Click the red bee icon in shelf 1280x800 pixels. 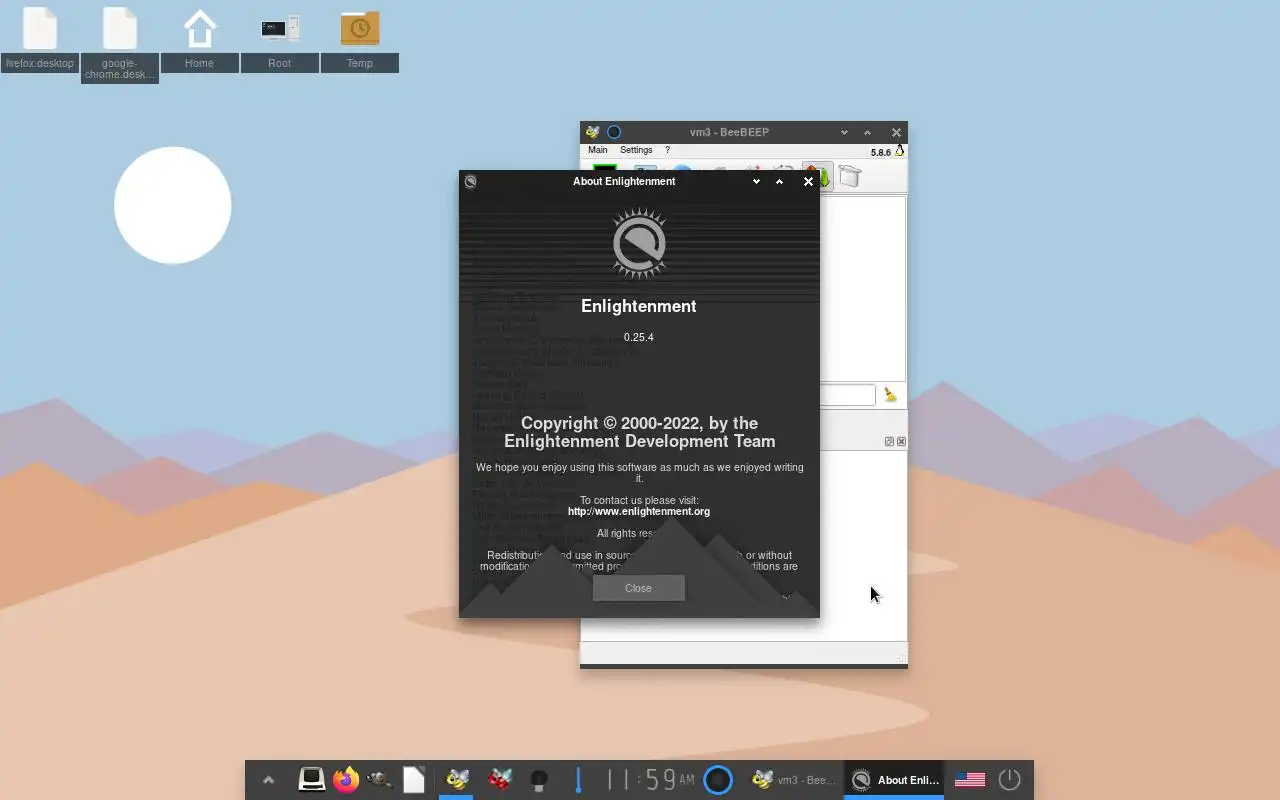[499, 779]
